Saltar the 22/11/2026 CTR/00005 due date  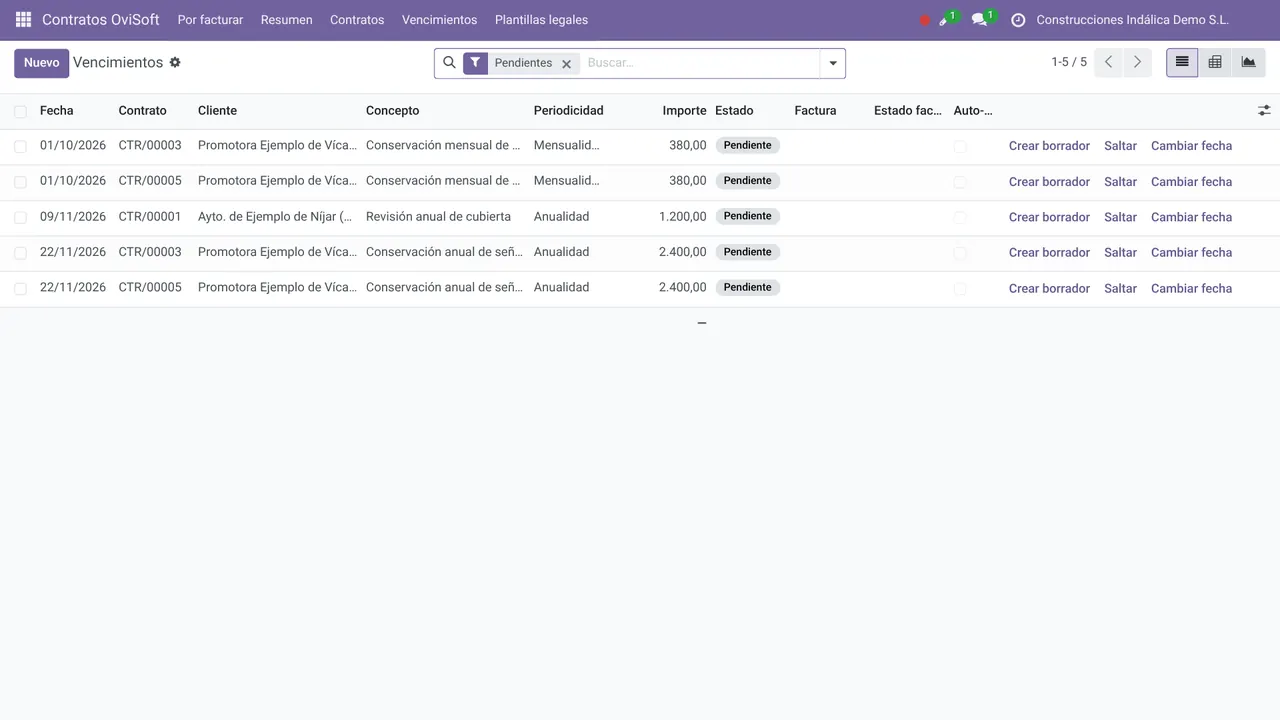[1120, 288]
